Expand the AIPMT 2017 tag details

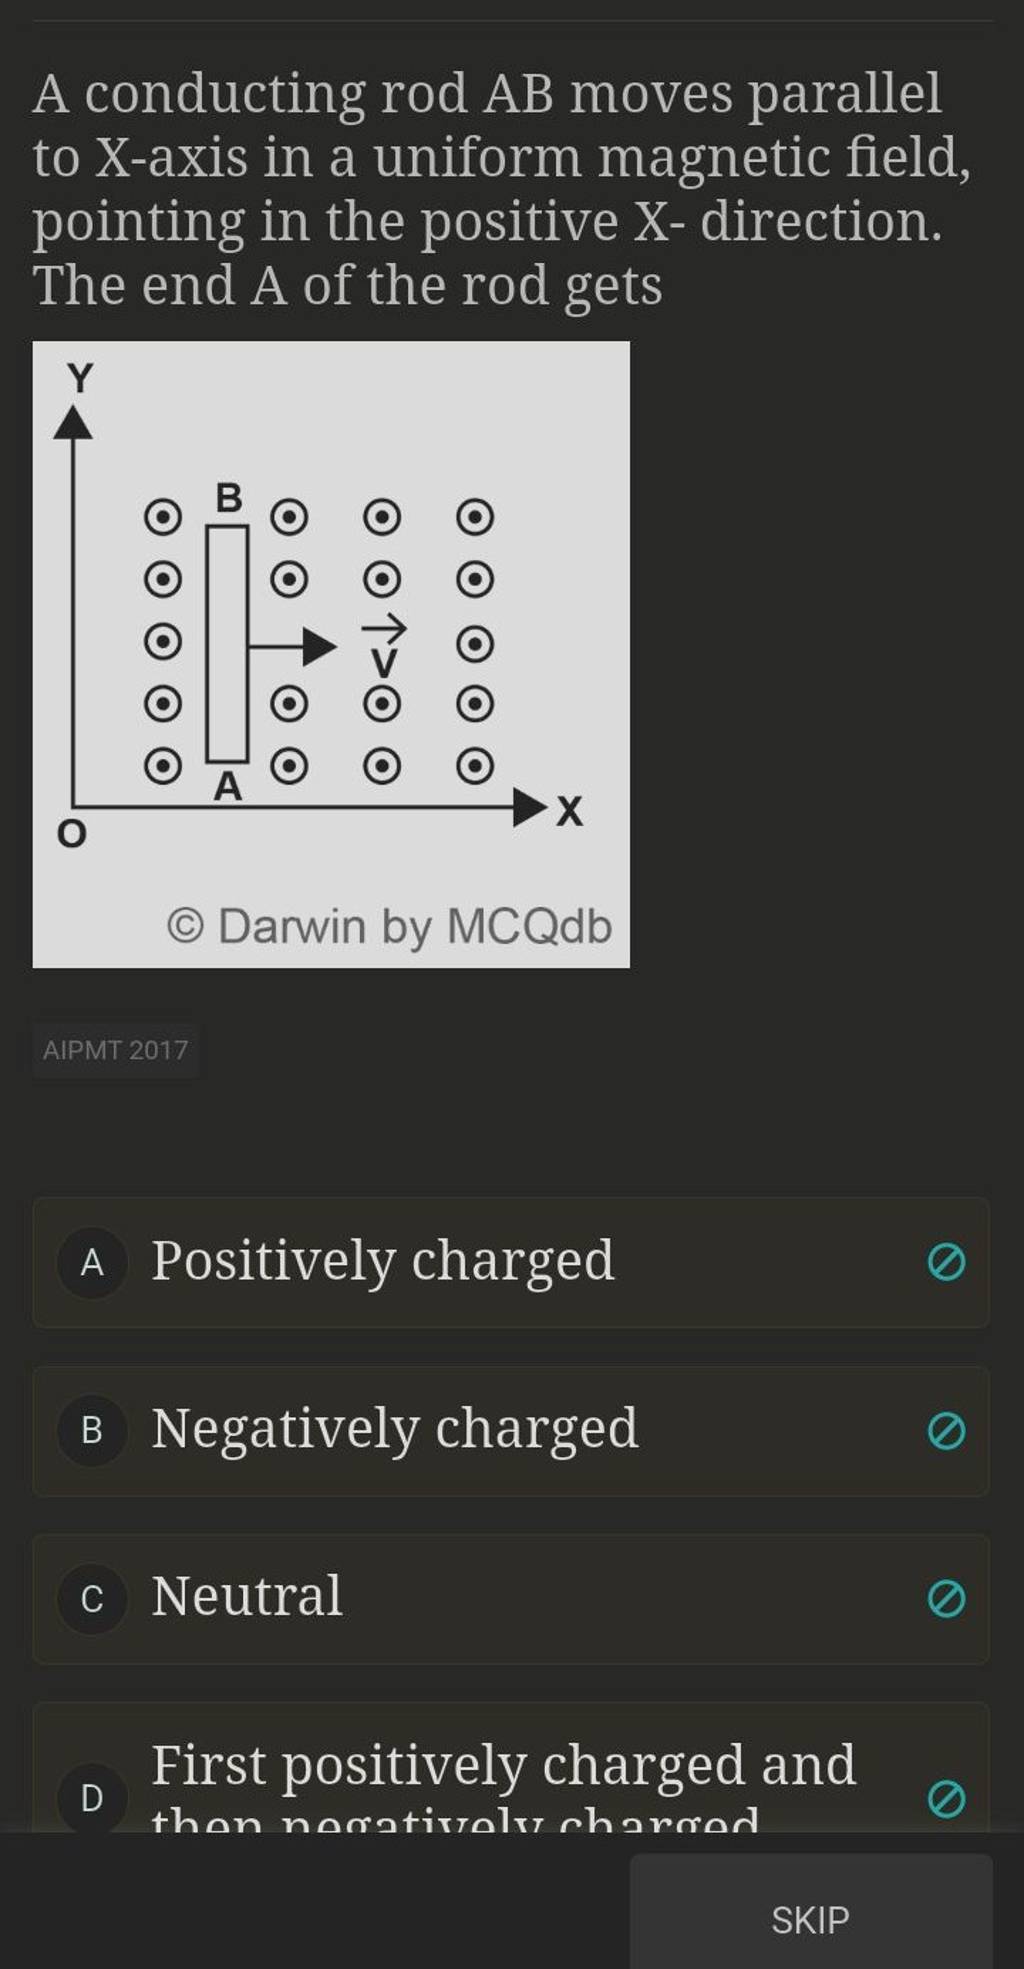coord(116,1050)
